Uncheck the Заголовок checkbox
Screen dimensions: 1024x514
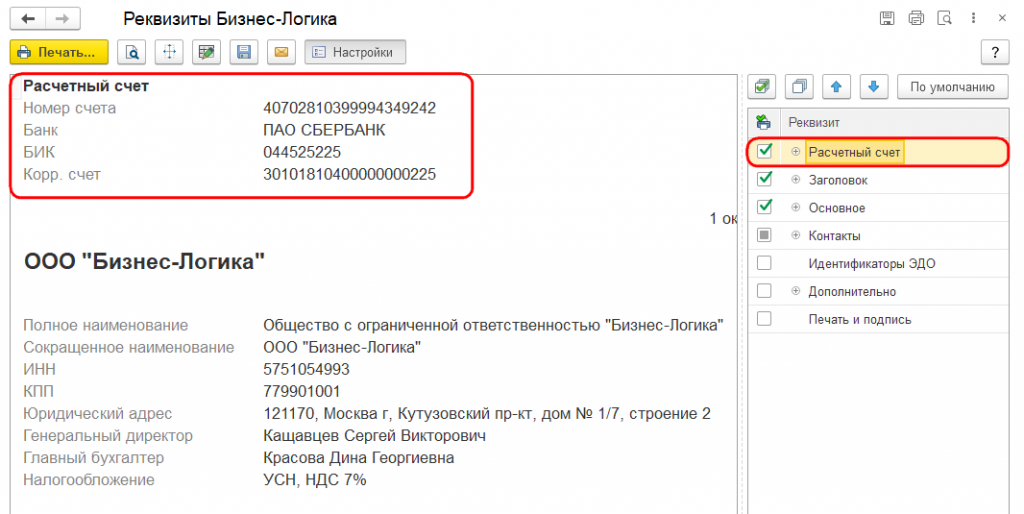point(764,179)
